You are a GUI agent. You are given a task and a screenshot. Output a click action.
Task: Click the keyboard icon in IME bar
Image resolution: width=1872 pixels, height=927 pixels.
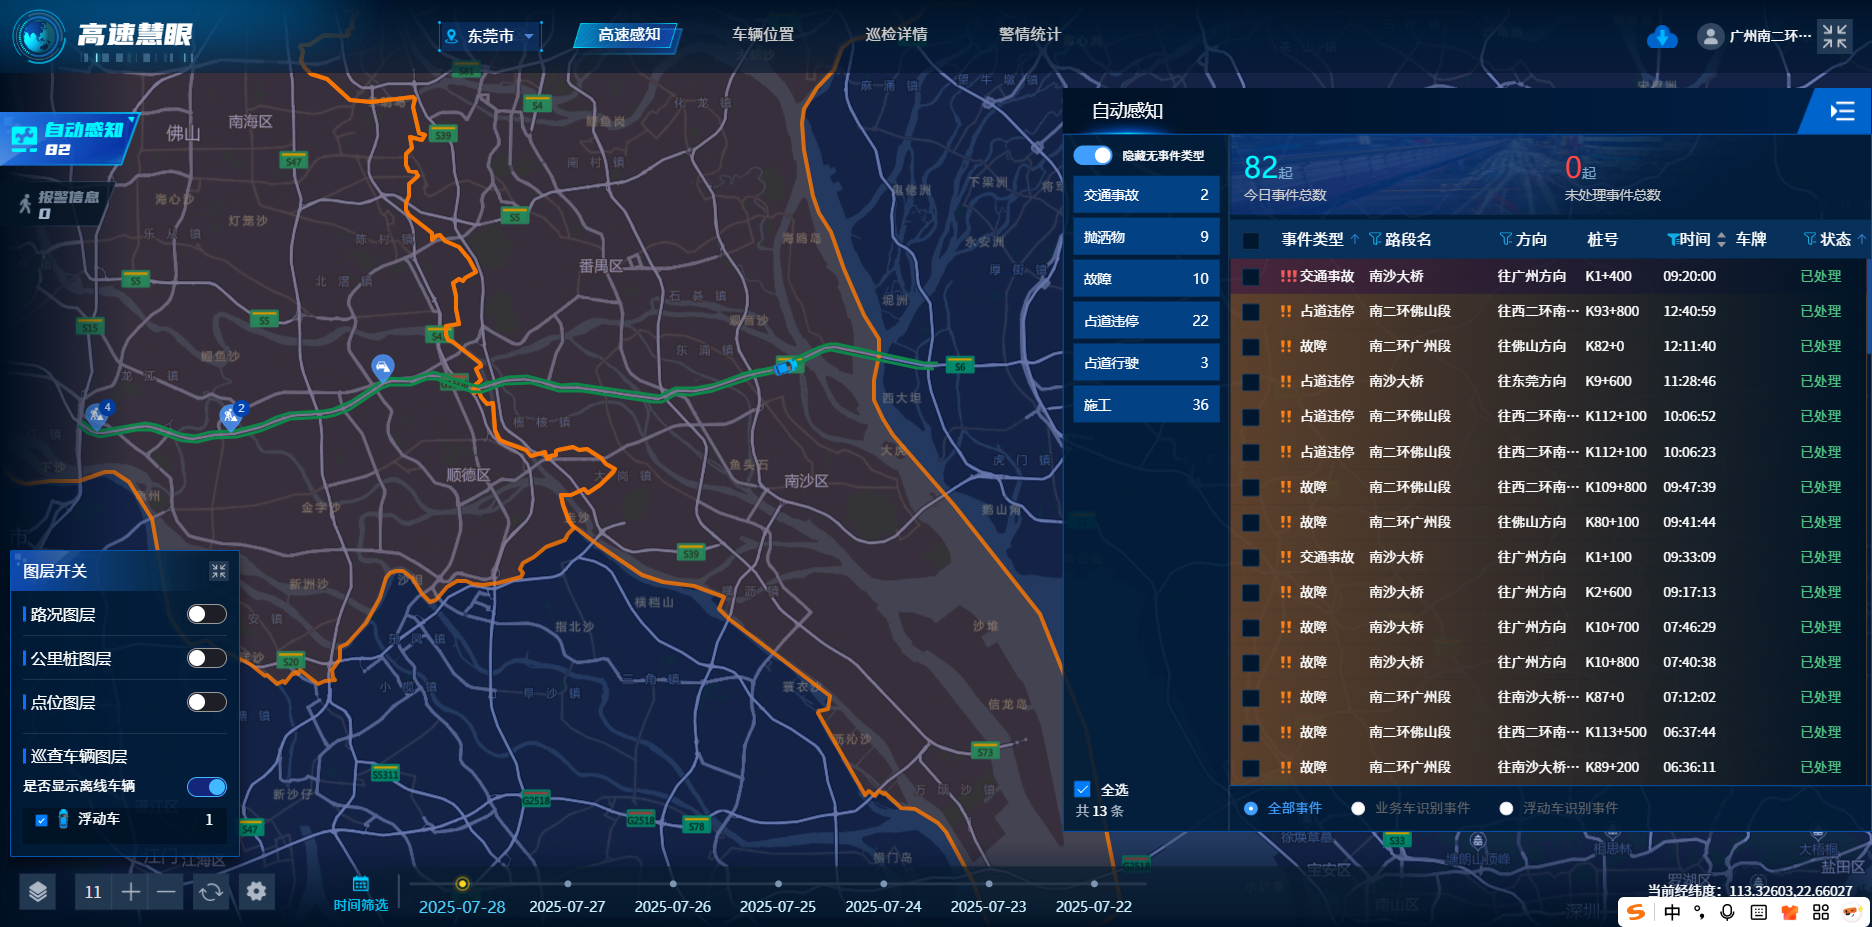click(1759, 912)
